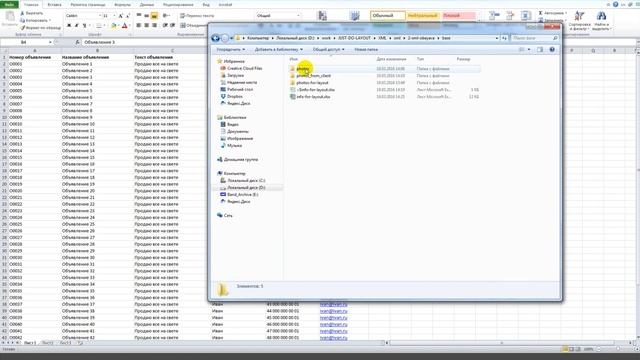Click Wrap Text (Перенос текста) in Excel

click(197, 16)
